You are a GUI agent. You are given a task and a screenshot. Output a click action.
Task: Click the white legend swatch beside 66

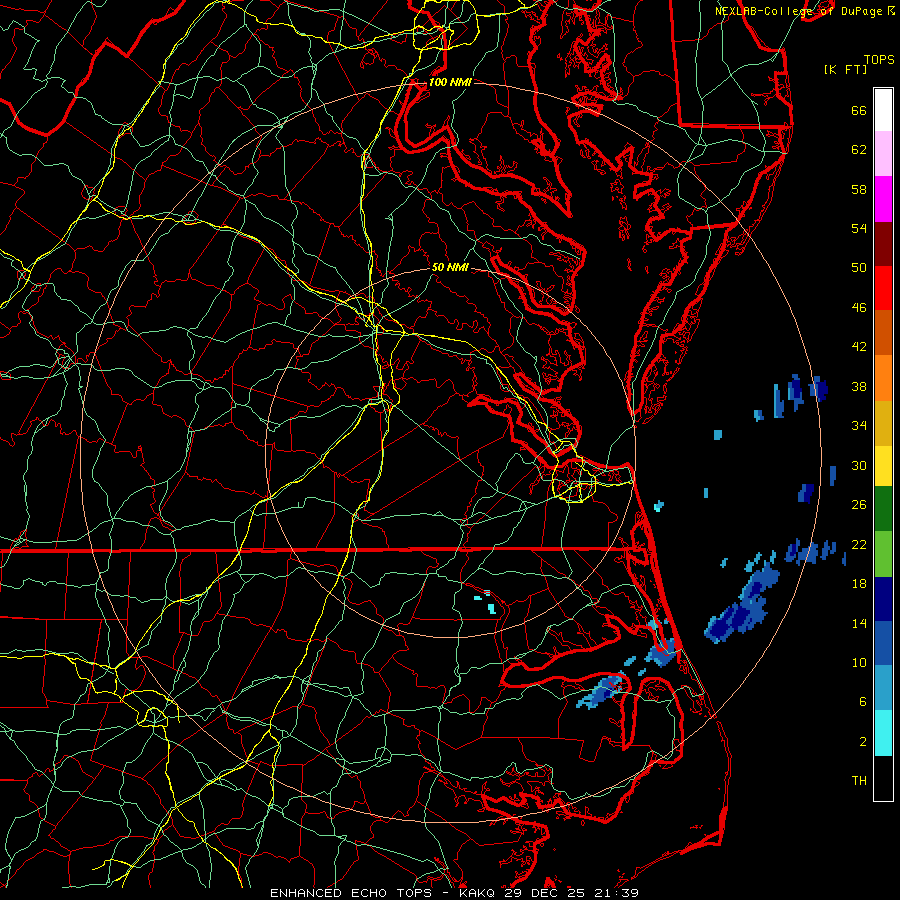(x=883, y=110)
